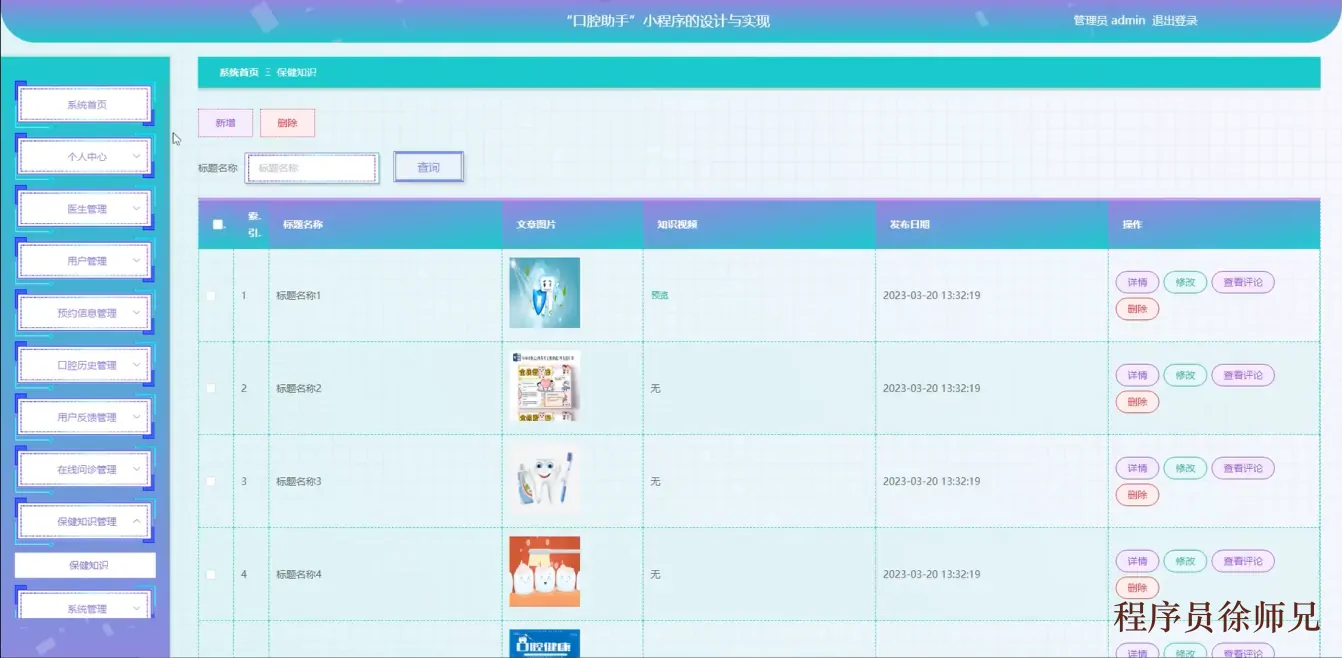Open the article image thumbnail for 标题名称3

(x=544, y=479)
